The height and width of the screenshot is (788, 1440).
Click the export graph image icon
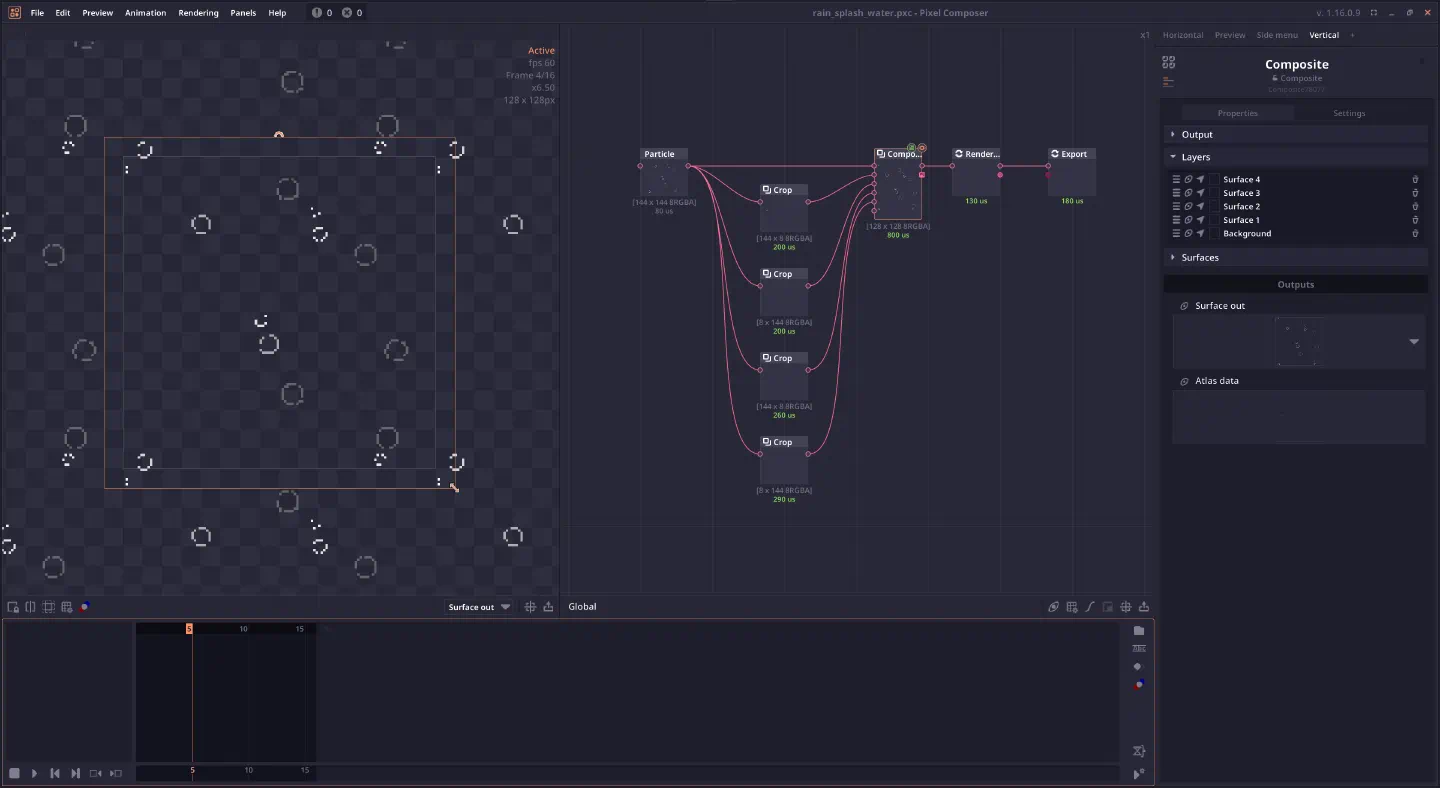(1144, 606)
